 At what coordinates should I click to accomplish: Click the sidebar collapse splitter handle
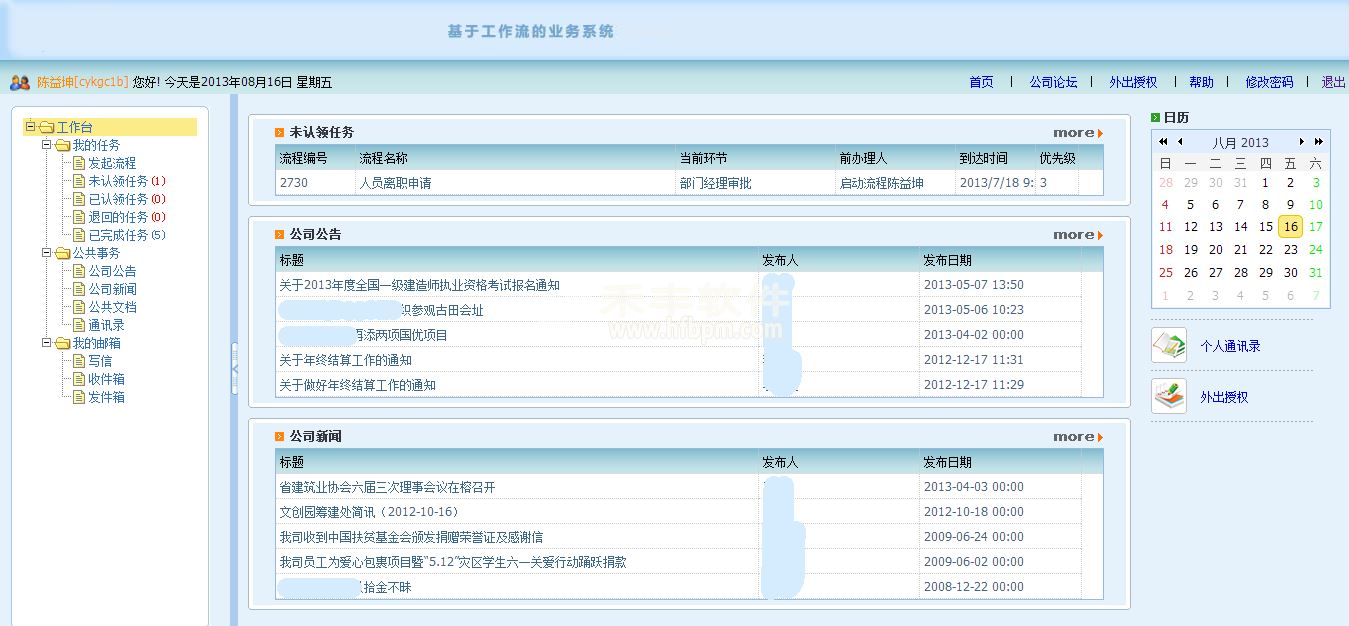234,367
